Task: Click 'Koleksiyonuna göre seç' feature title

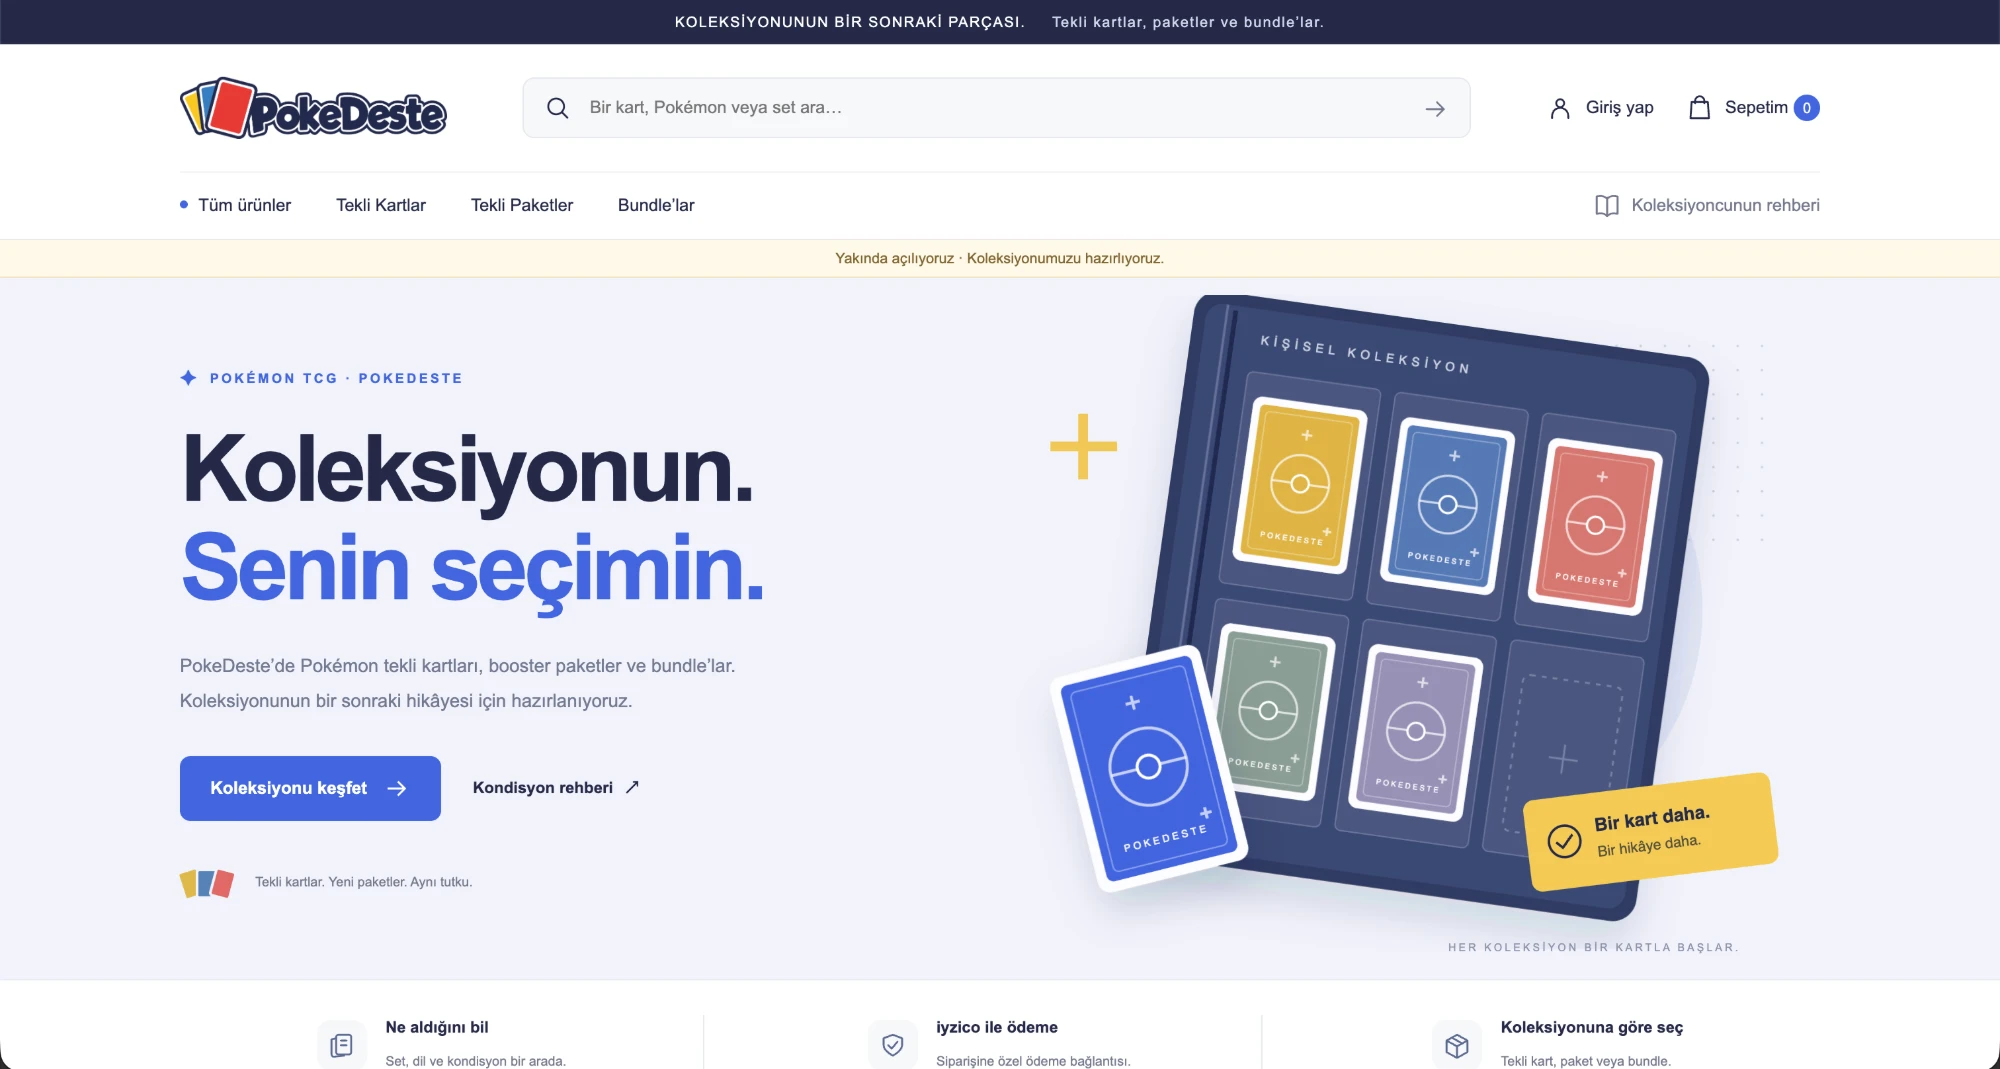Action: coord(1591,1027)
